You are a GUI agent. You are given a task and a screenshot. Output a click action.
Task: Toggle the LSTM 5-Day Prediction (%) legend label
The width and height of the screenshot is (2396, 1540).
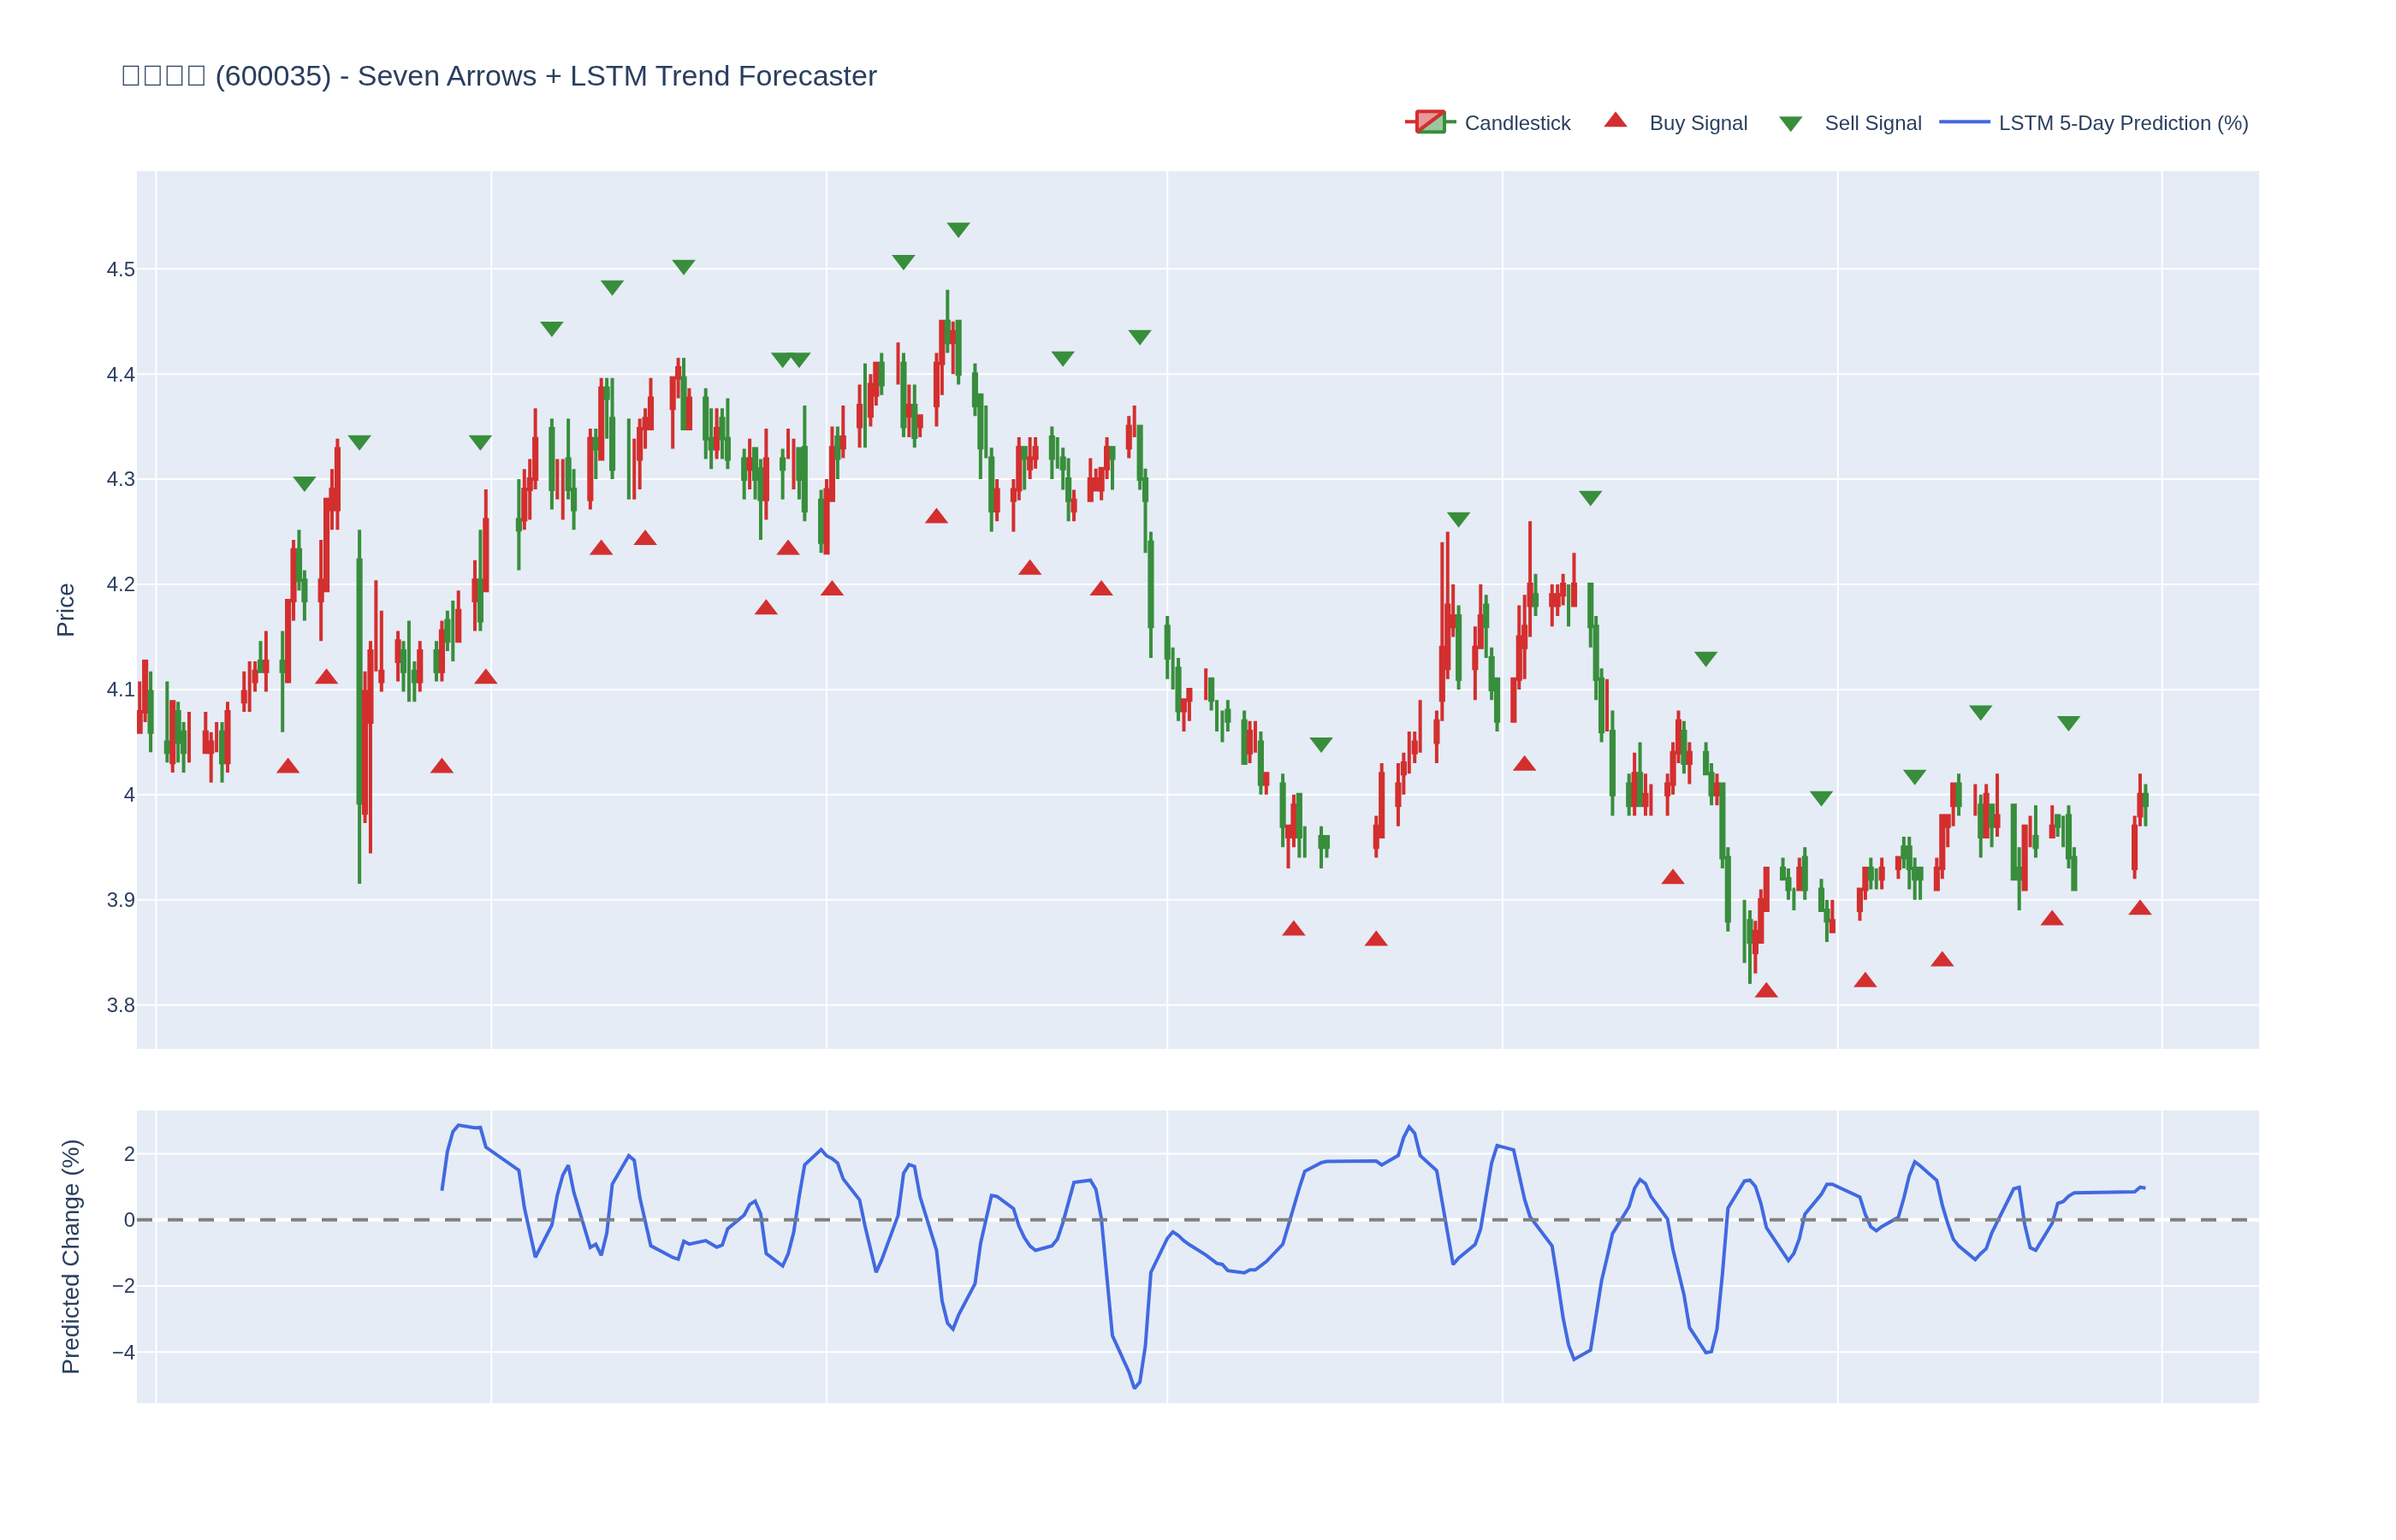click(2122, 123)
